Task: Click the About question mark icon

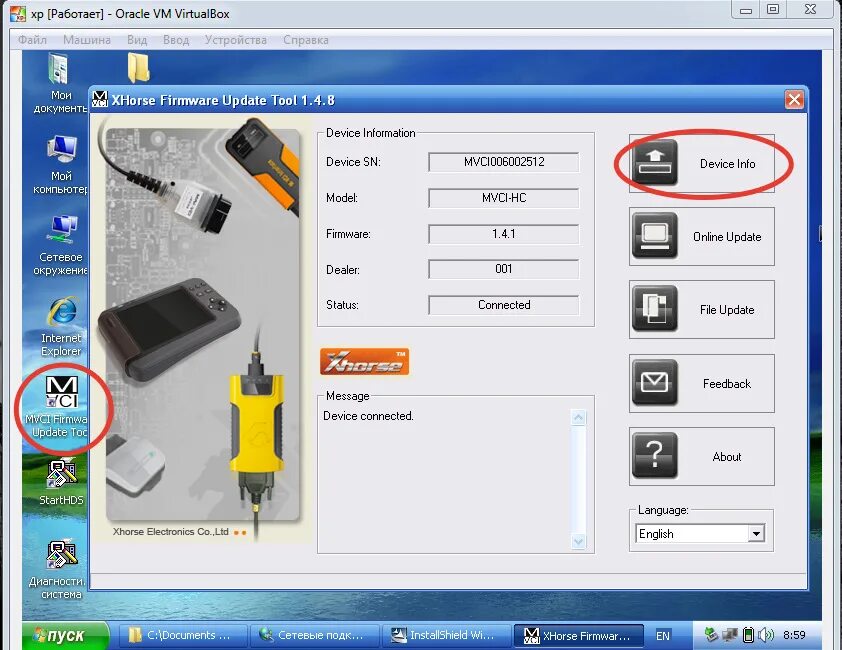Action: pyautogui.click(x=655, y=456)
